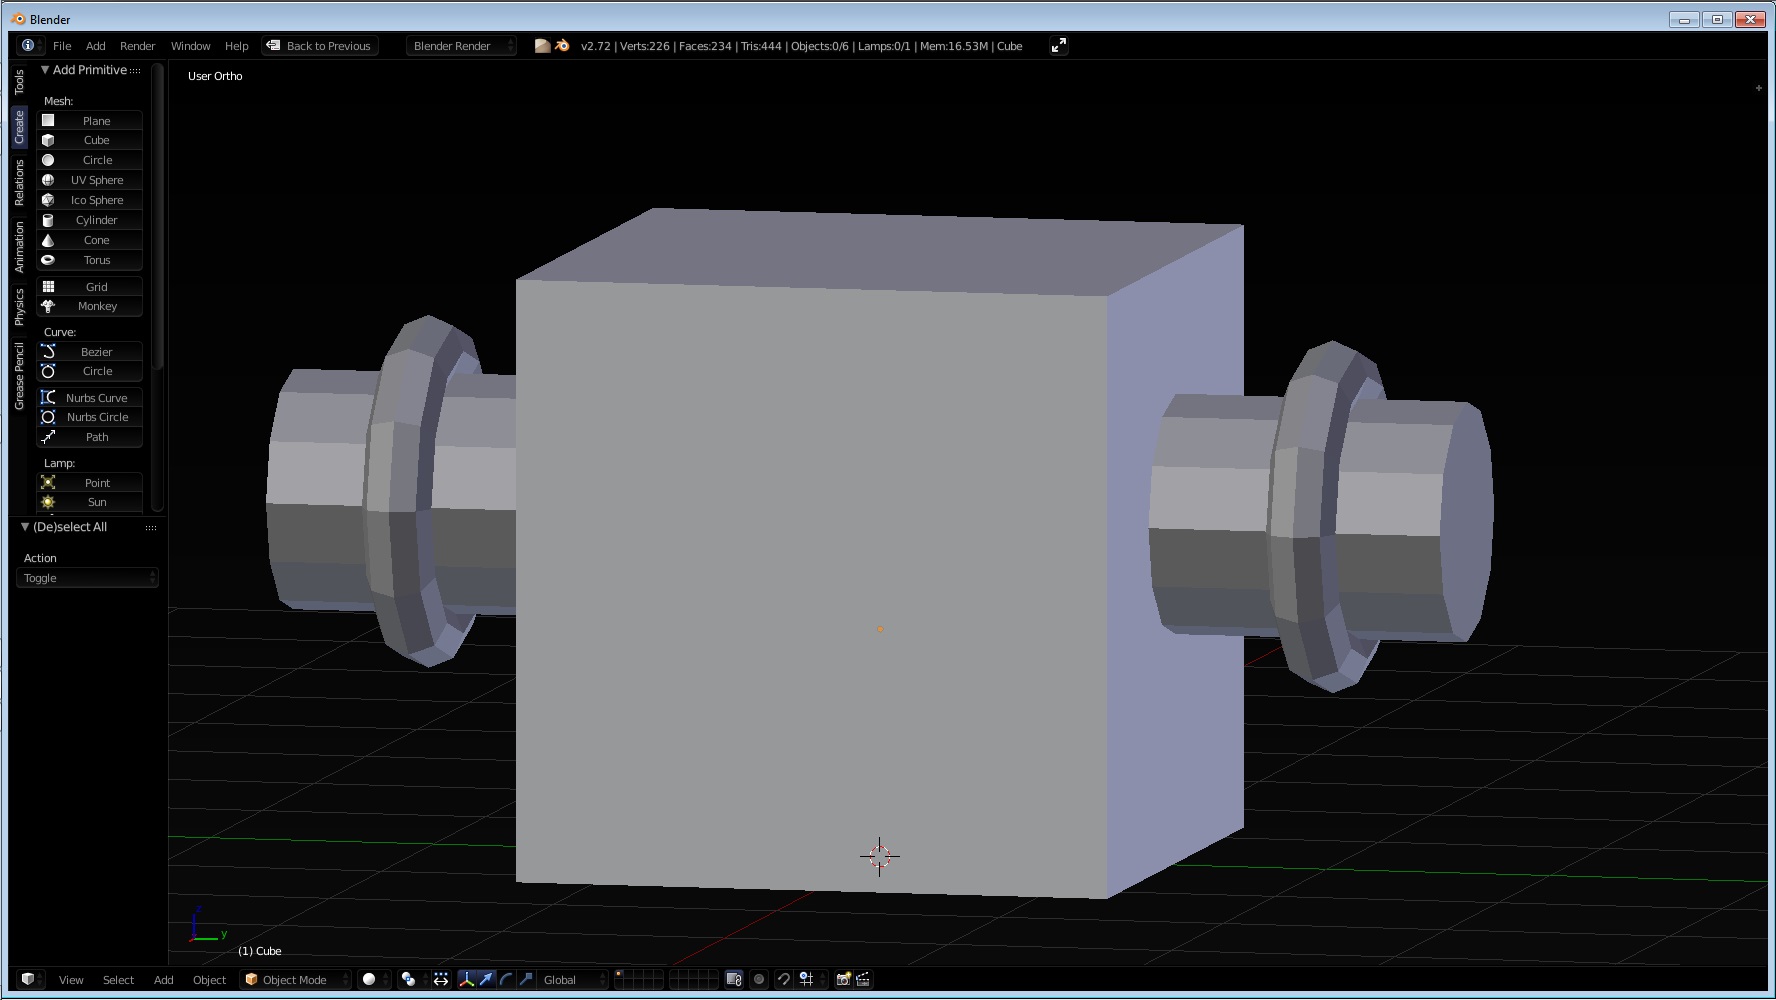Switch to the Grease Pencil tab

point(19,376)
